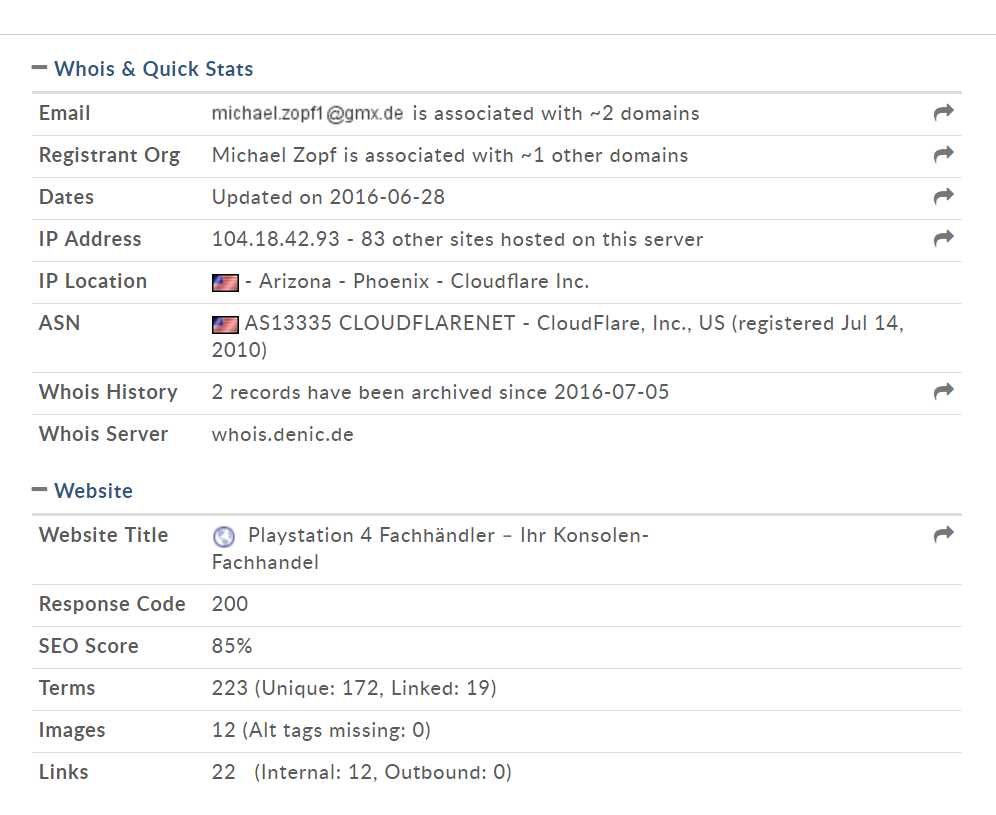
Task: Click the SEO Score 85% value
Action: 232,646
